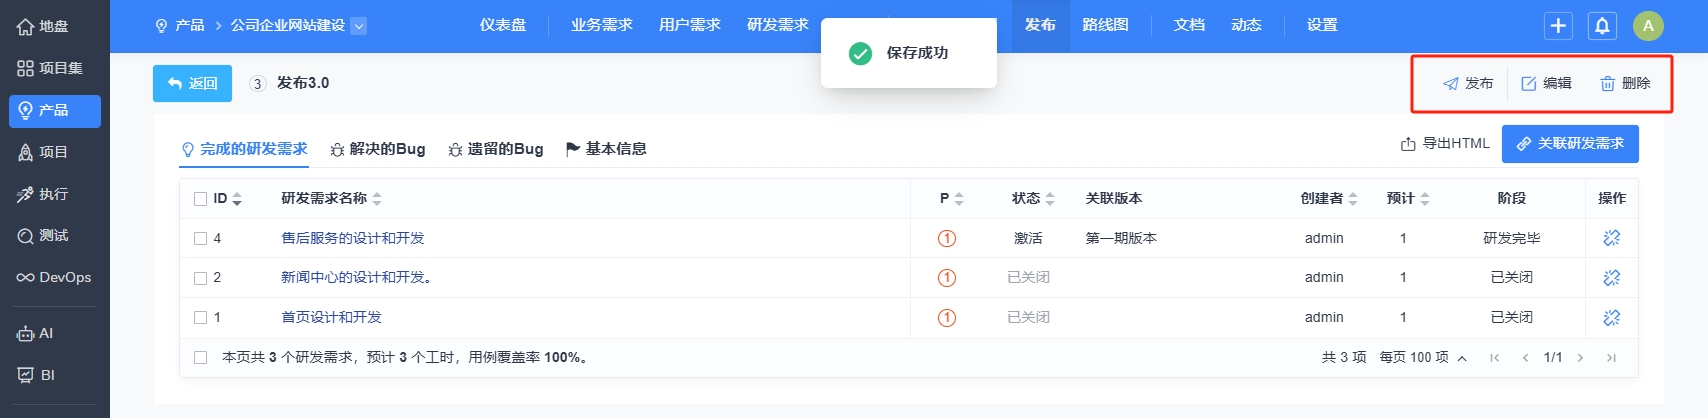Tick the checkbox for story ID 4
The width and height of the screenshot is (1708, 418).
point(200,238)
